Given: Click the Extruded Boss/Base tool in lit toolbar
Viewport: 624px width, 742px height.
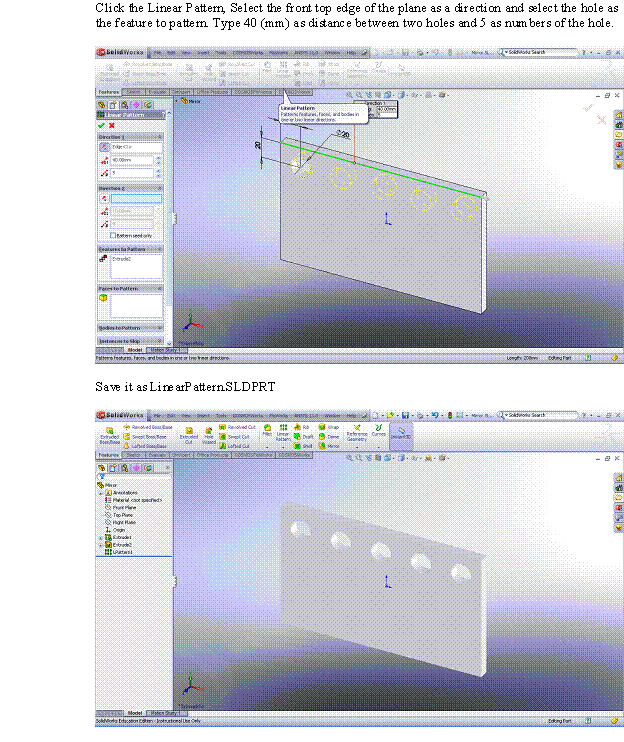Looking at the screenshot, I should (110, 435).
